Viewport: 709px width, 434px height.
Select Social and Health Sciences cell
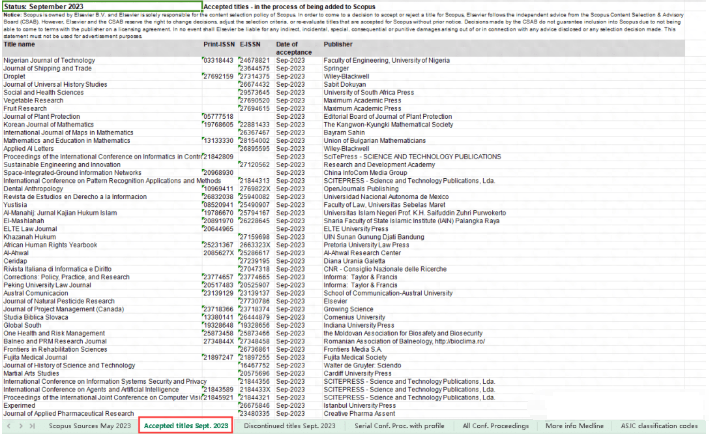43,93
